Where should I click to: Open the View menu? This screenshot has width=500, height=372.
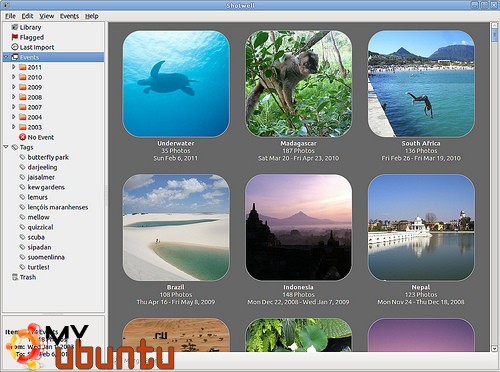click(47, 16)
